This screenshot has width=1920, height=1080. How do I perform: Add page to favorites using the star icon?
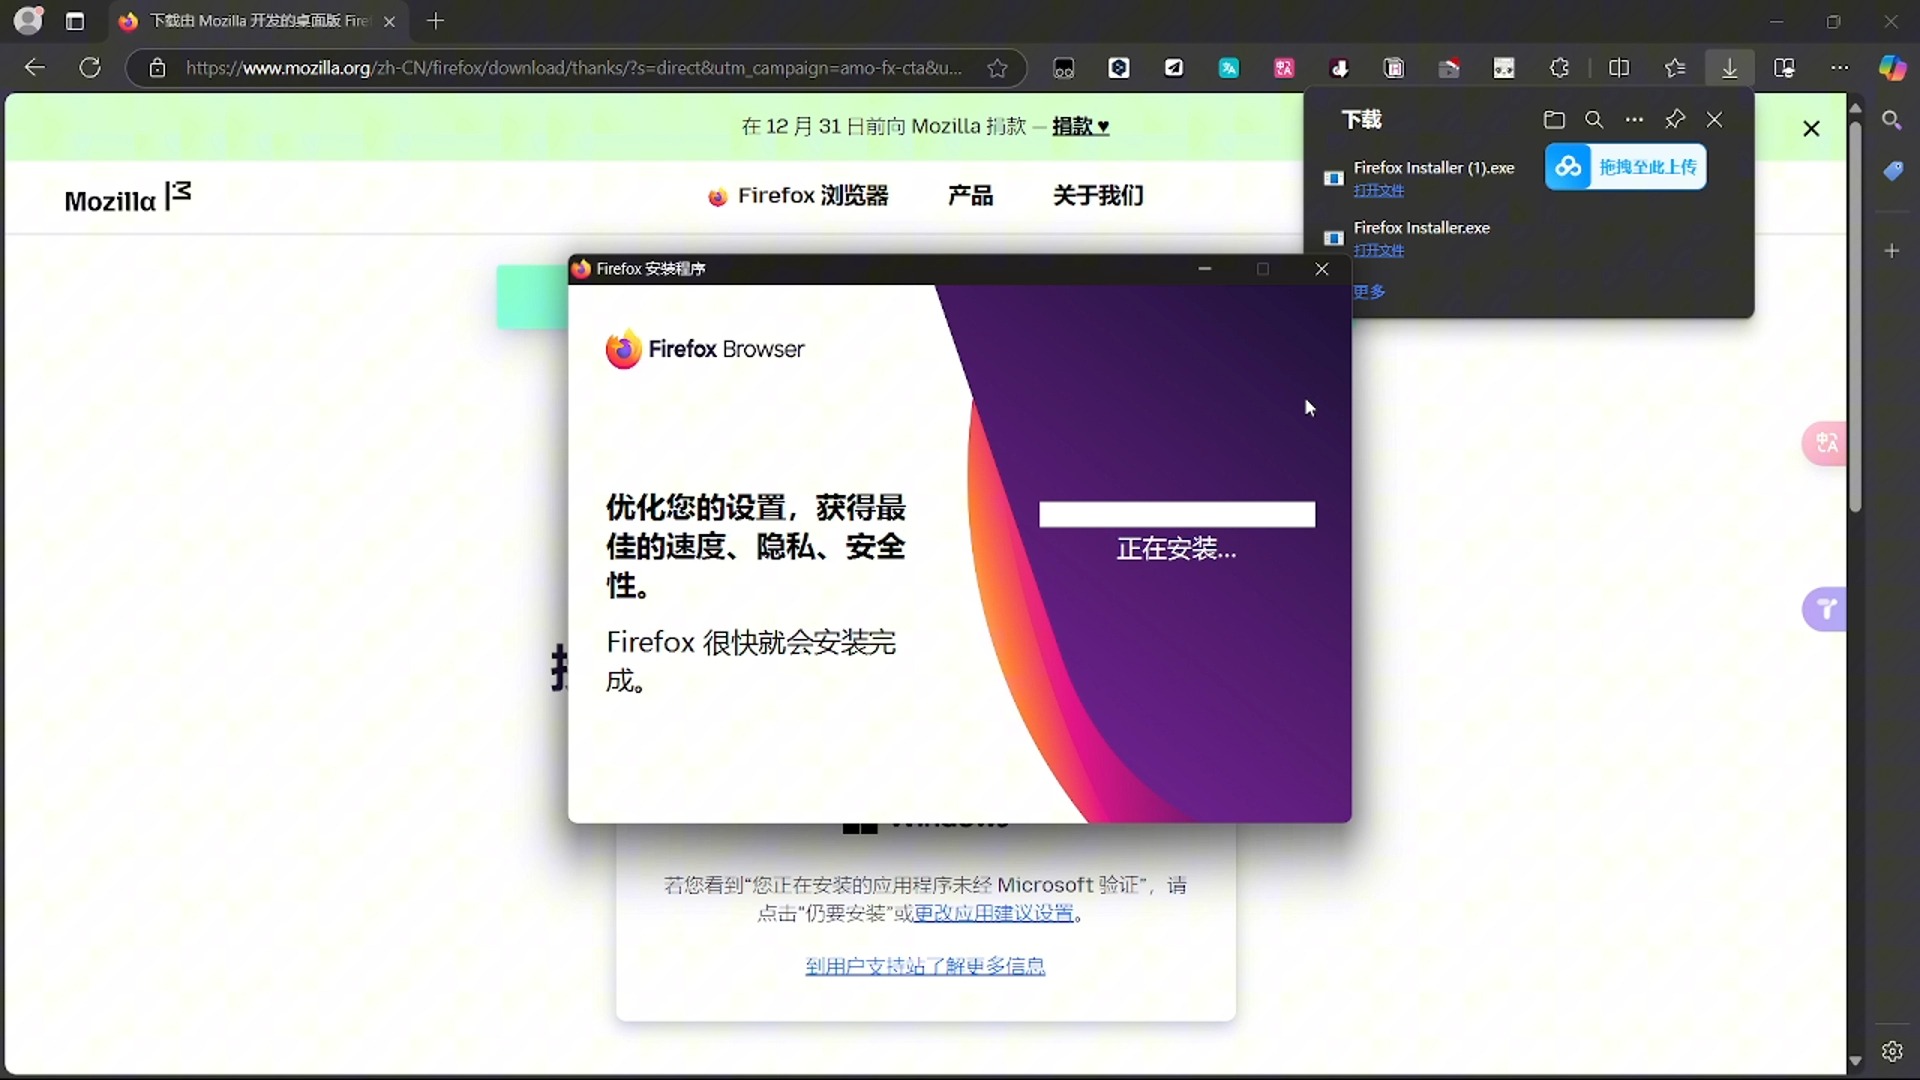click(997, 68)
